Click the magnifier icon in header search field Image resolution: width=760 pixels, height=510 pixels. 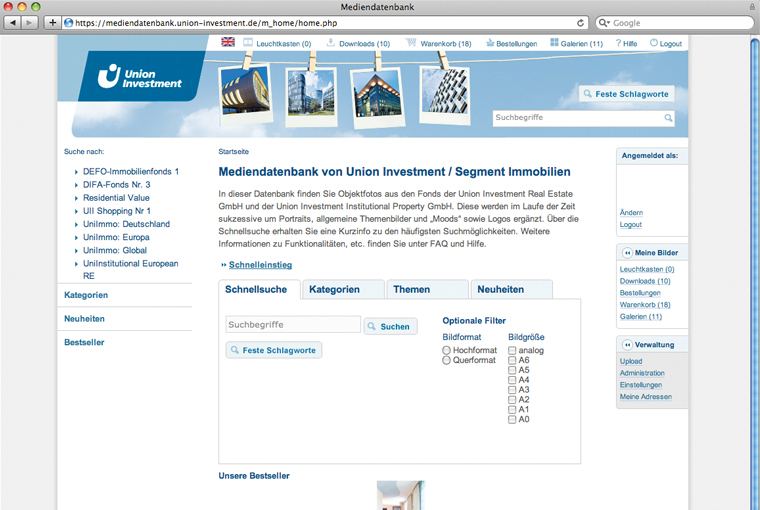(669, 118)
